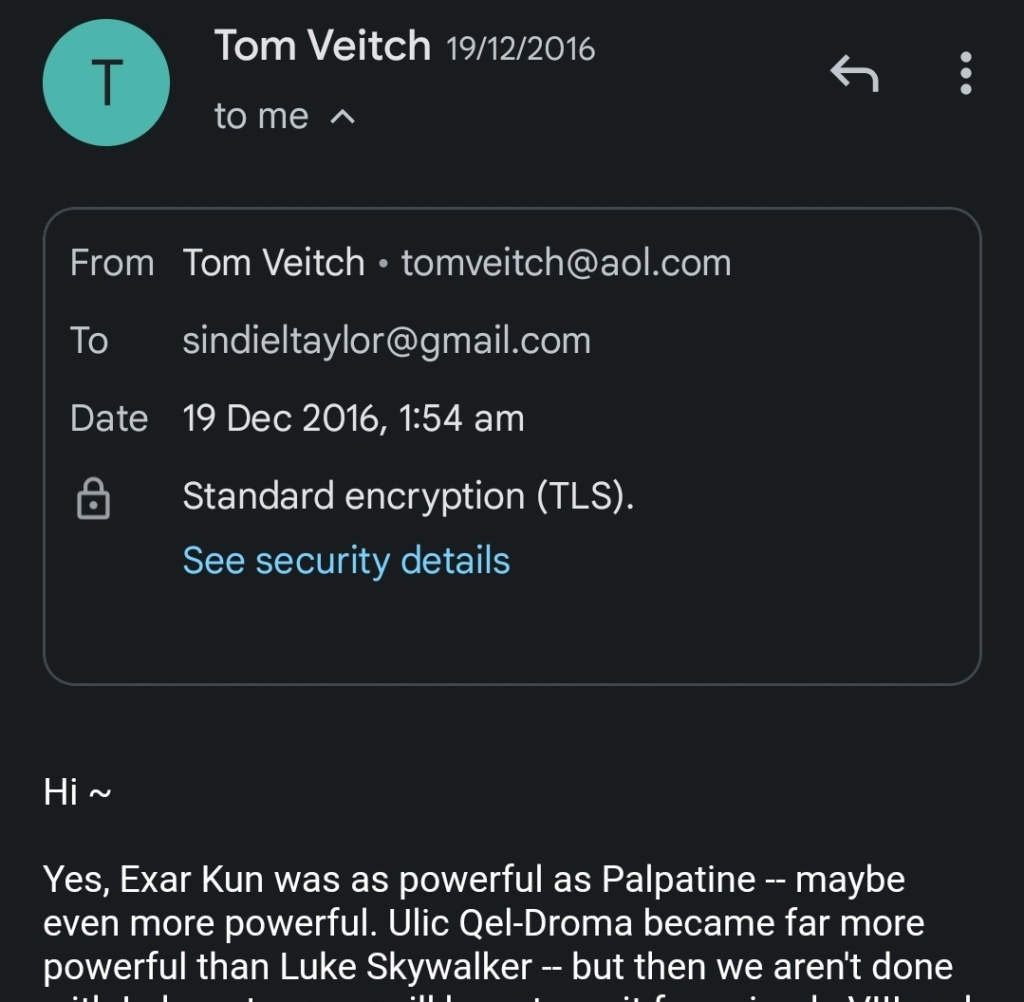This screenshot has width=1024, height=1002.
Task: Tap the teal T sender avatar
Action: click(106, 82)
